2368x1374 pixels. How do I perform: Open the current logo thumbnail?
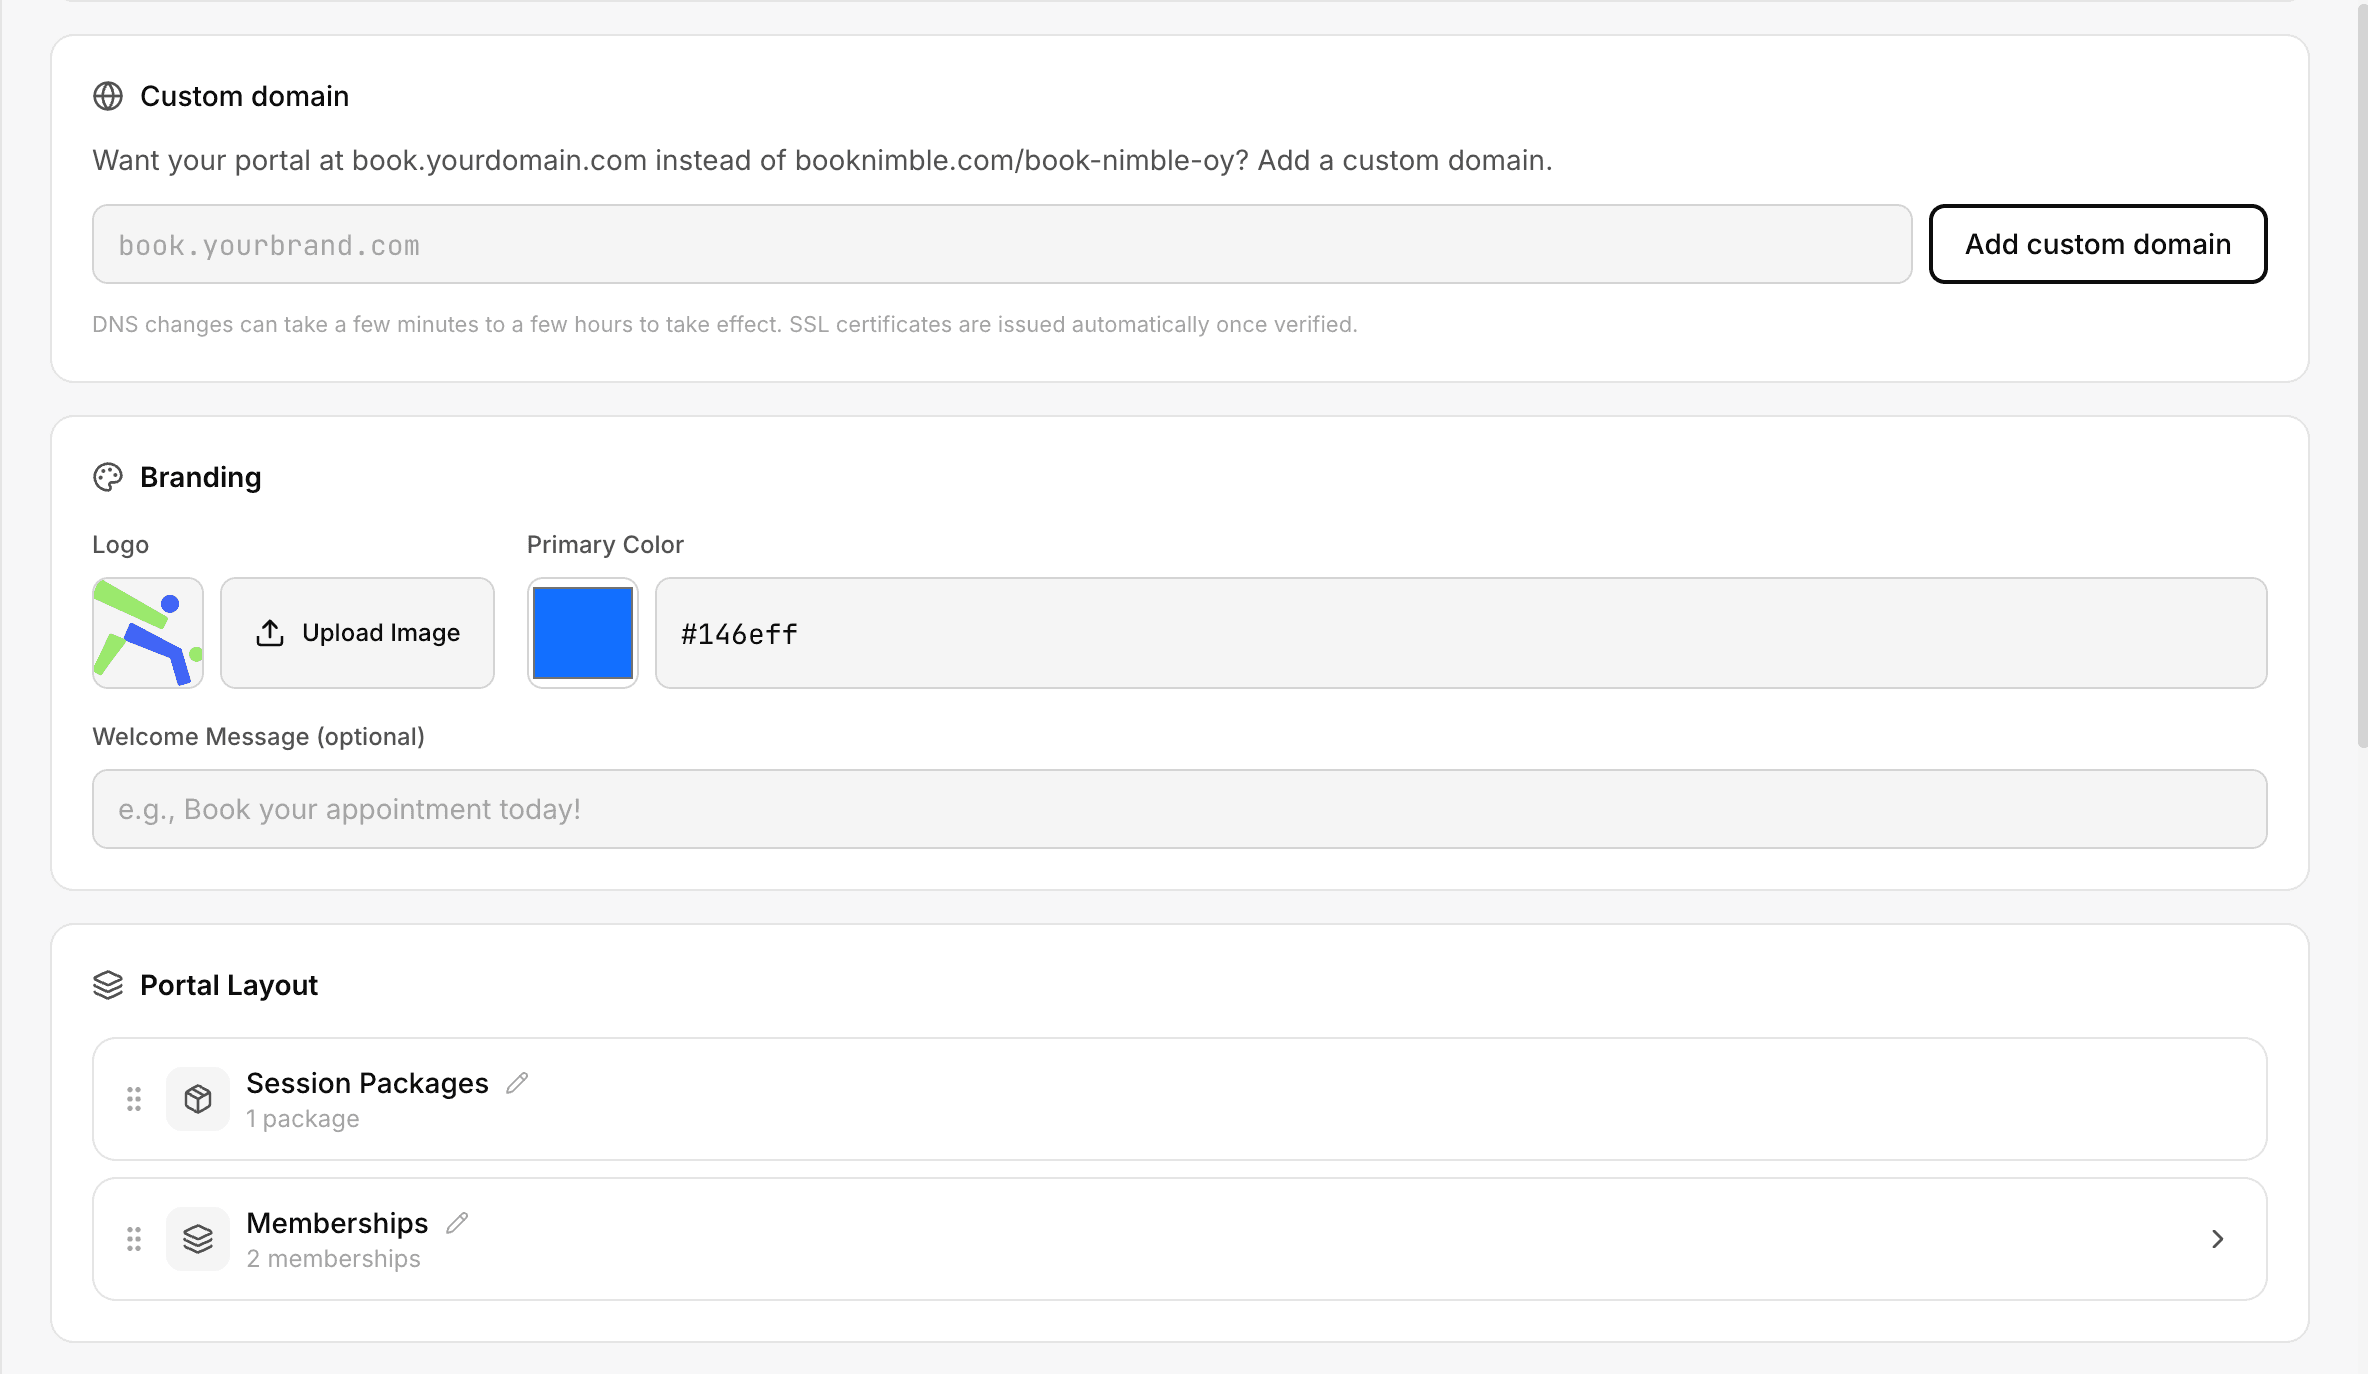[148, 633]
